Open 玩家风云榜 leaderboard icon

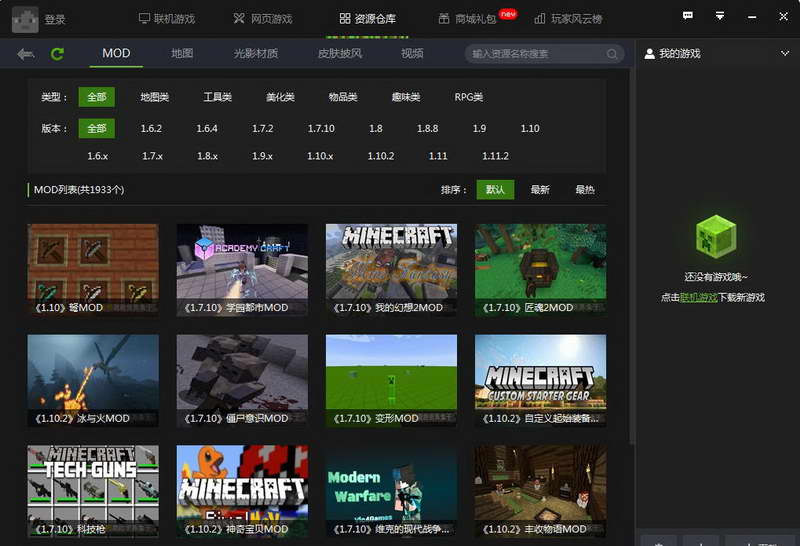pos(539,19)
